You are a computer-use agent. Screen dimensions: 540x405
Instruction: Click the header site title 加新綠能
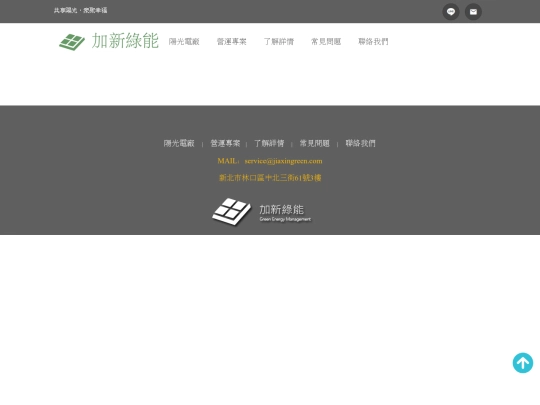point(125,41)
